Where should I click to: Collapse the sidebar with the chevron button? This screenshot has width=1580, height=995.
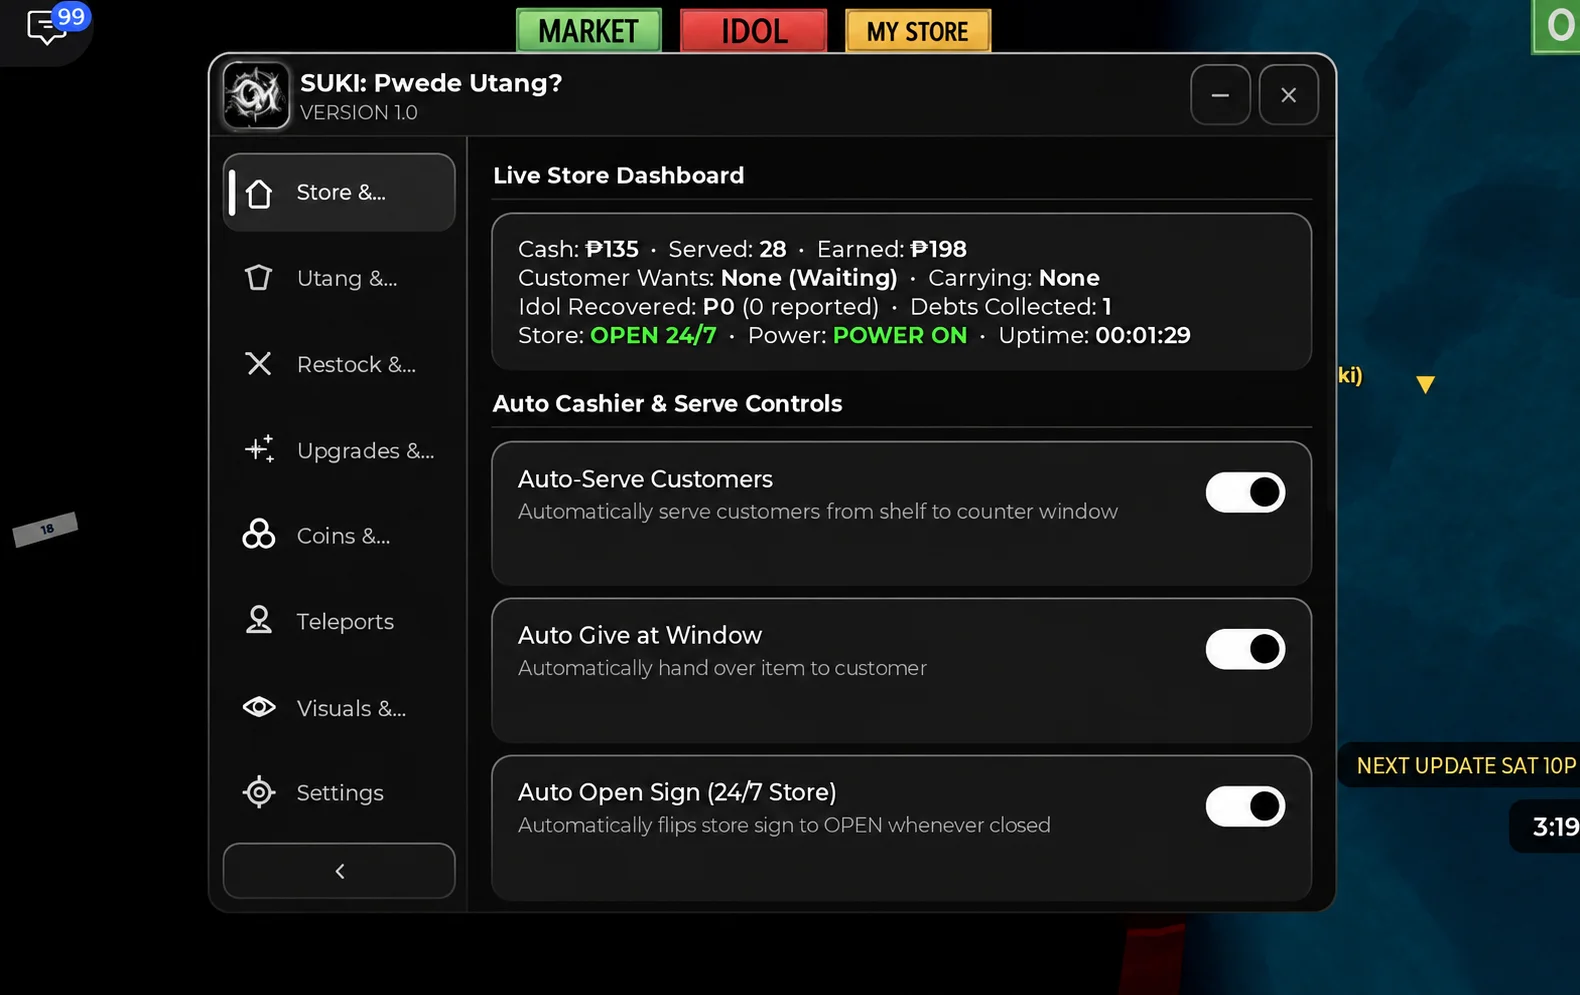[x=339, y=871]
